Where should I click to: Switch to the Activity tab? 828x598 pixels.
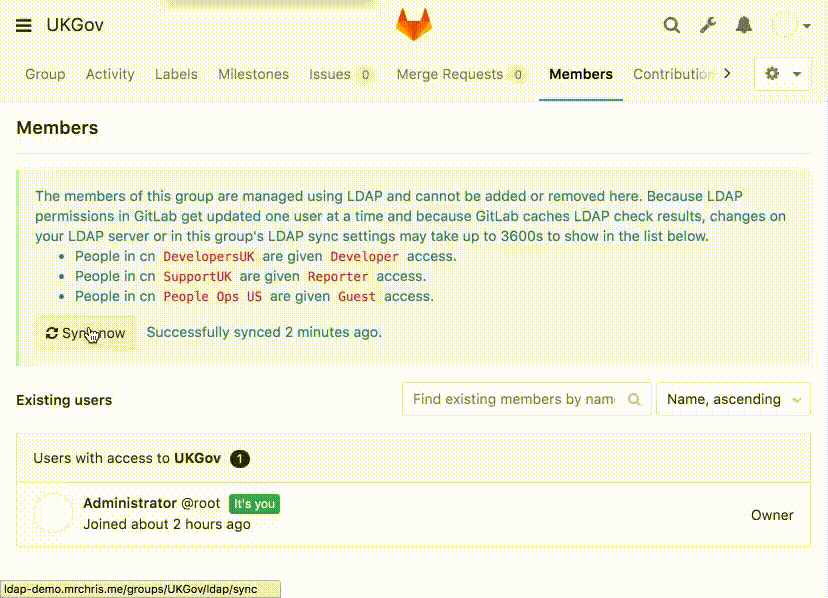pyautogui.click(x=110, y=74)
